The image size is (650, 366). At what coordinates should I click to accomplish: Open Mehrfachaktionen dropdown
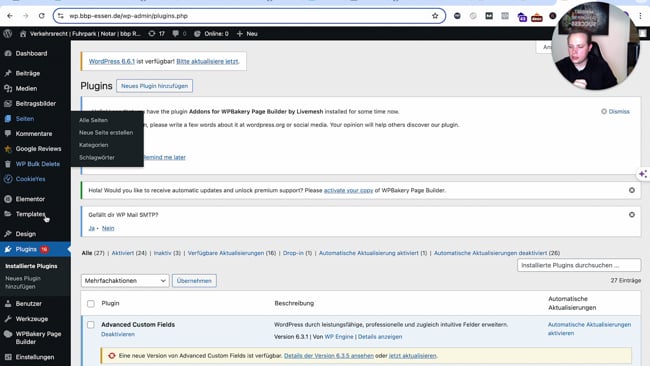pos(125,281)
